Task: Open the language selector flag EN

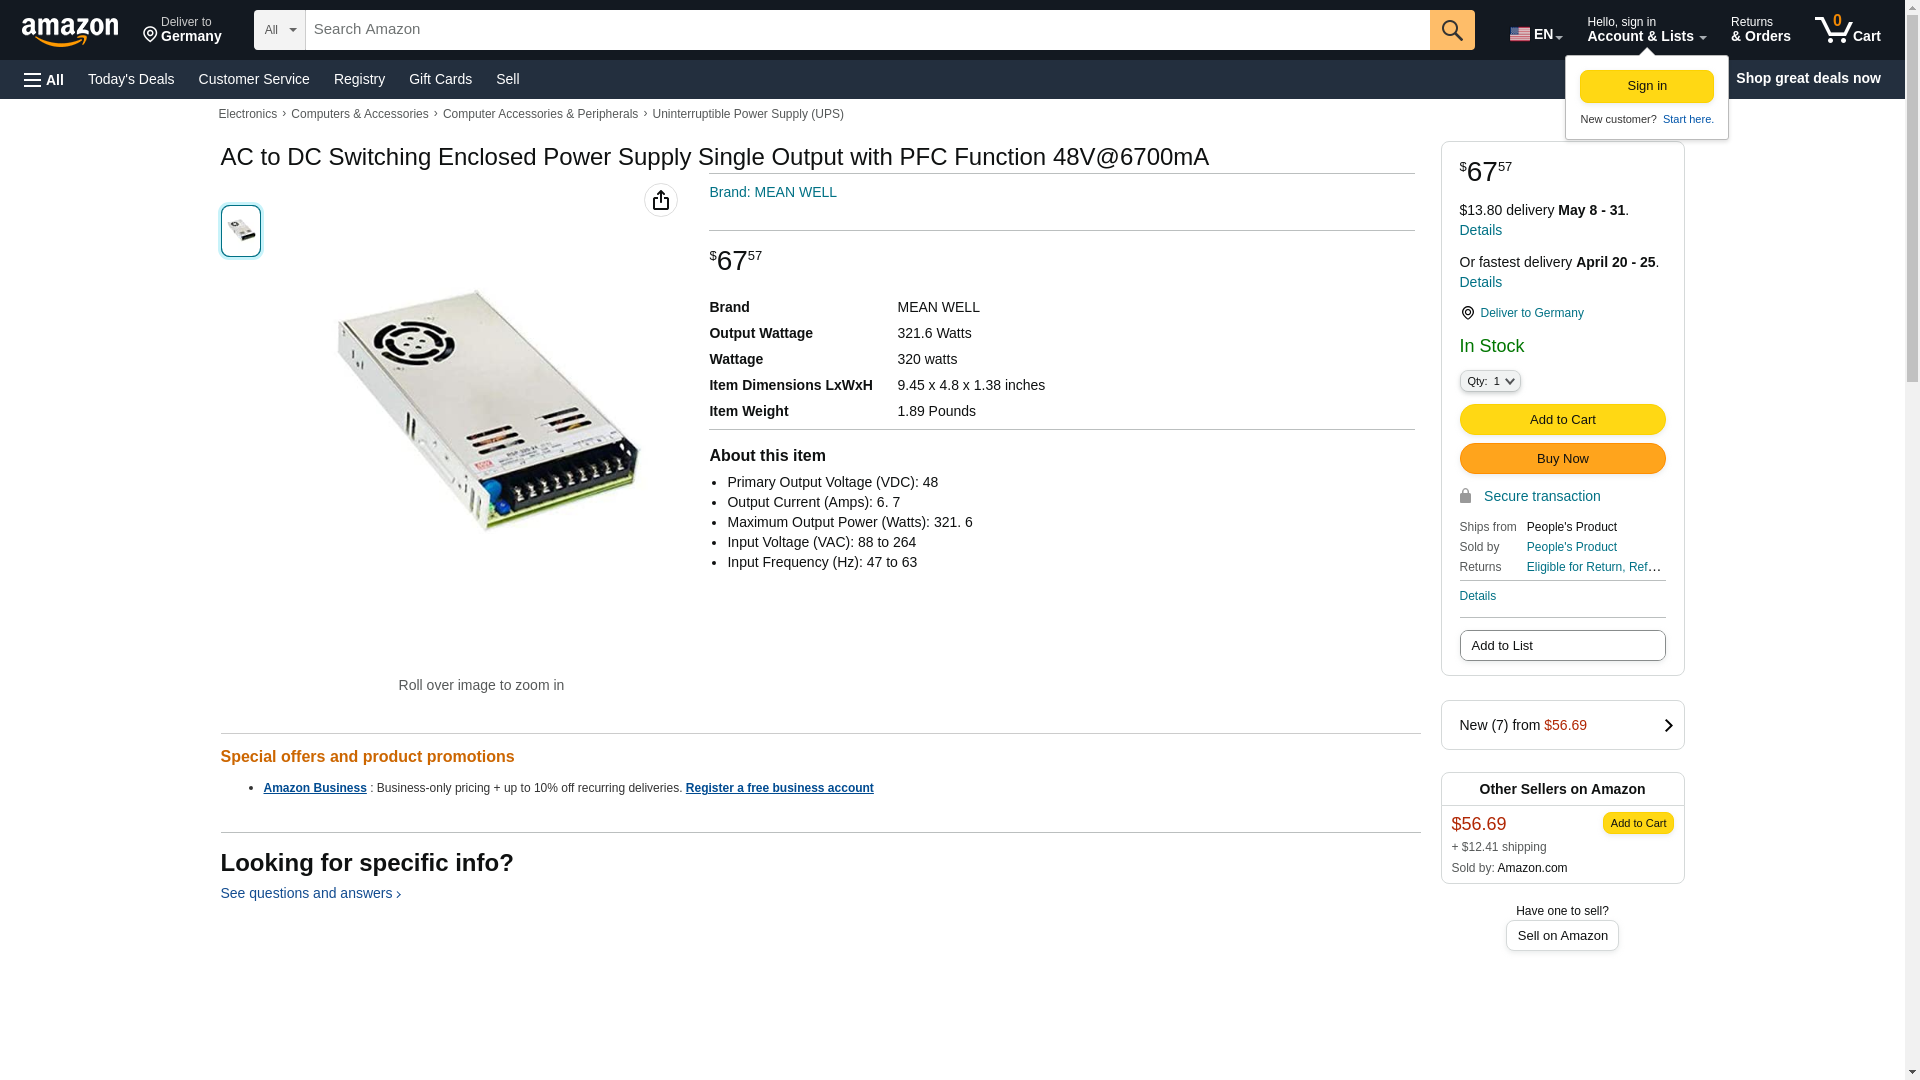Action: 1536,34
